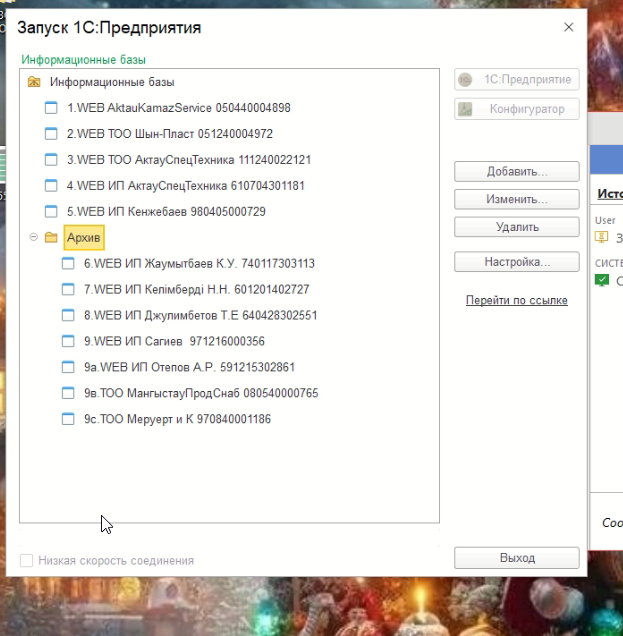Select 4.WEB ИП АктауСпецТехника 610704301181

186,186
